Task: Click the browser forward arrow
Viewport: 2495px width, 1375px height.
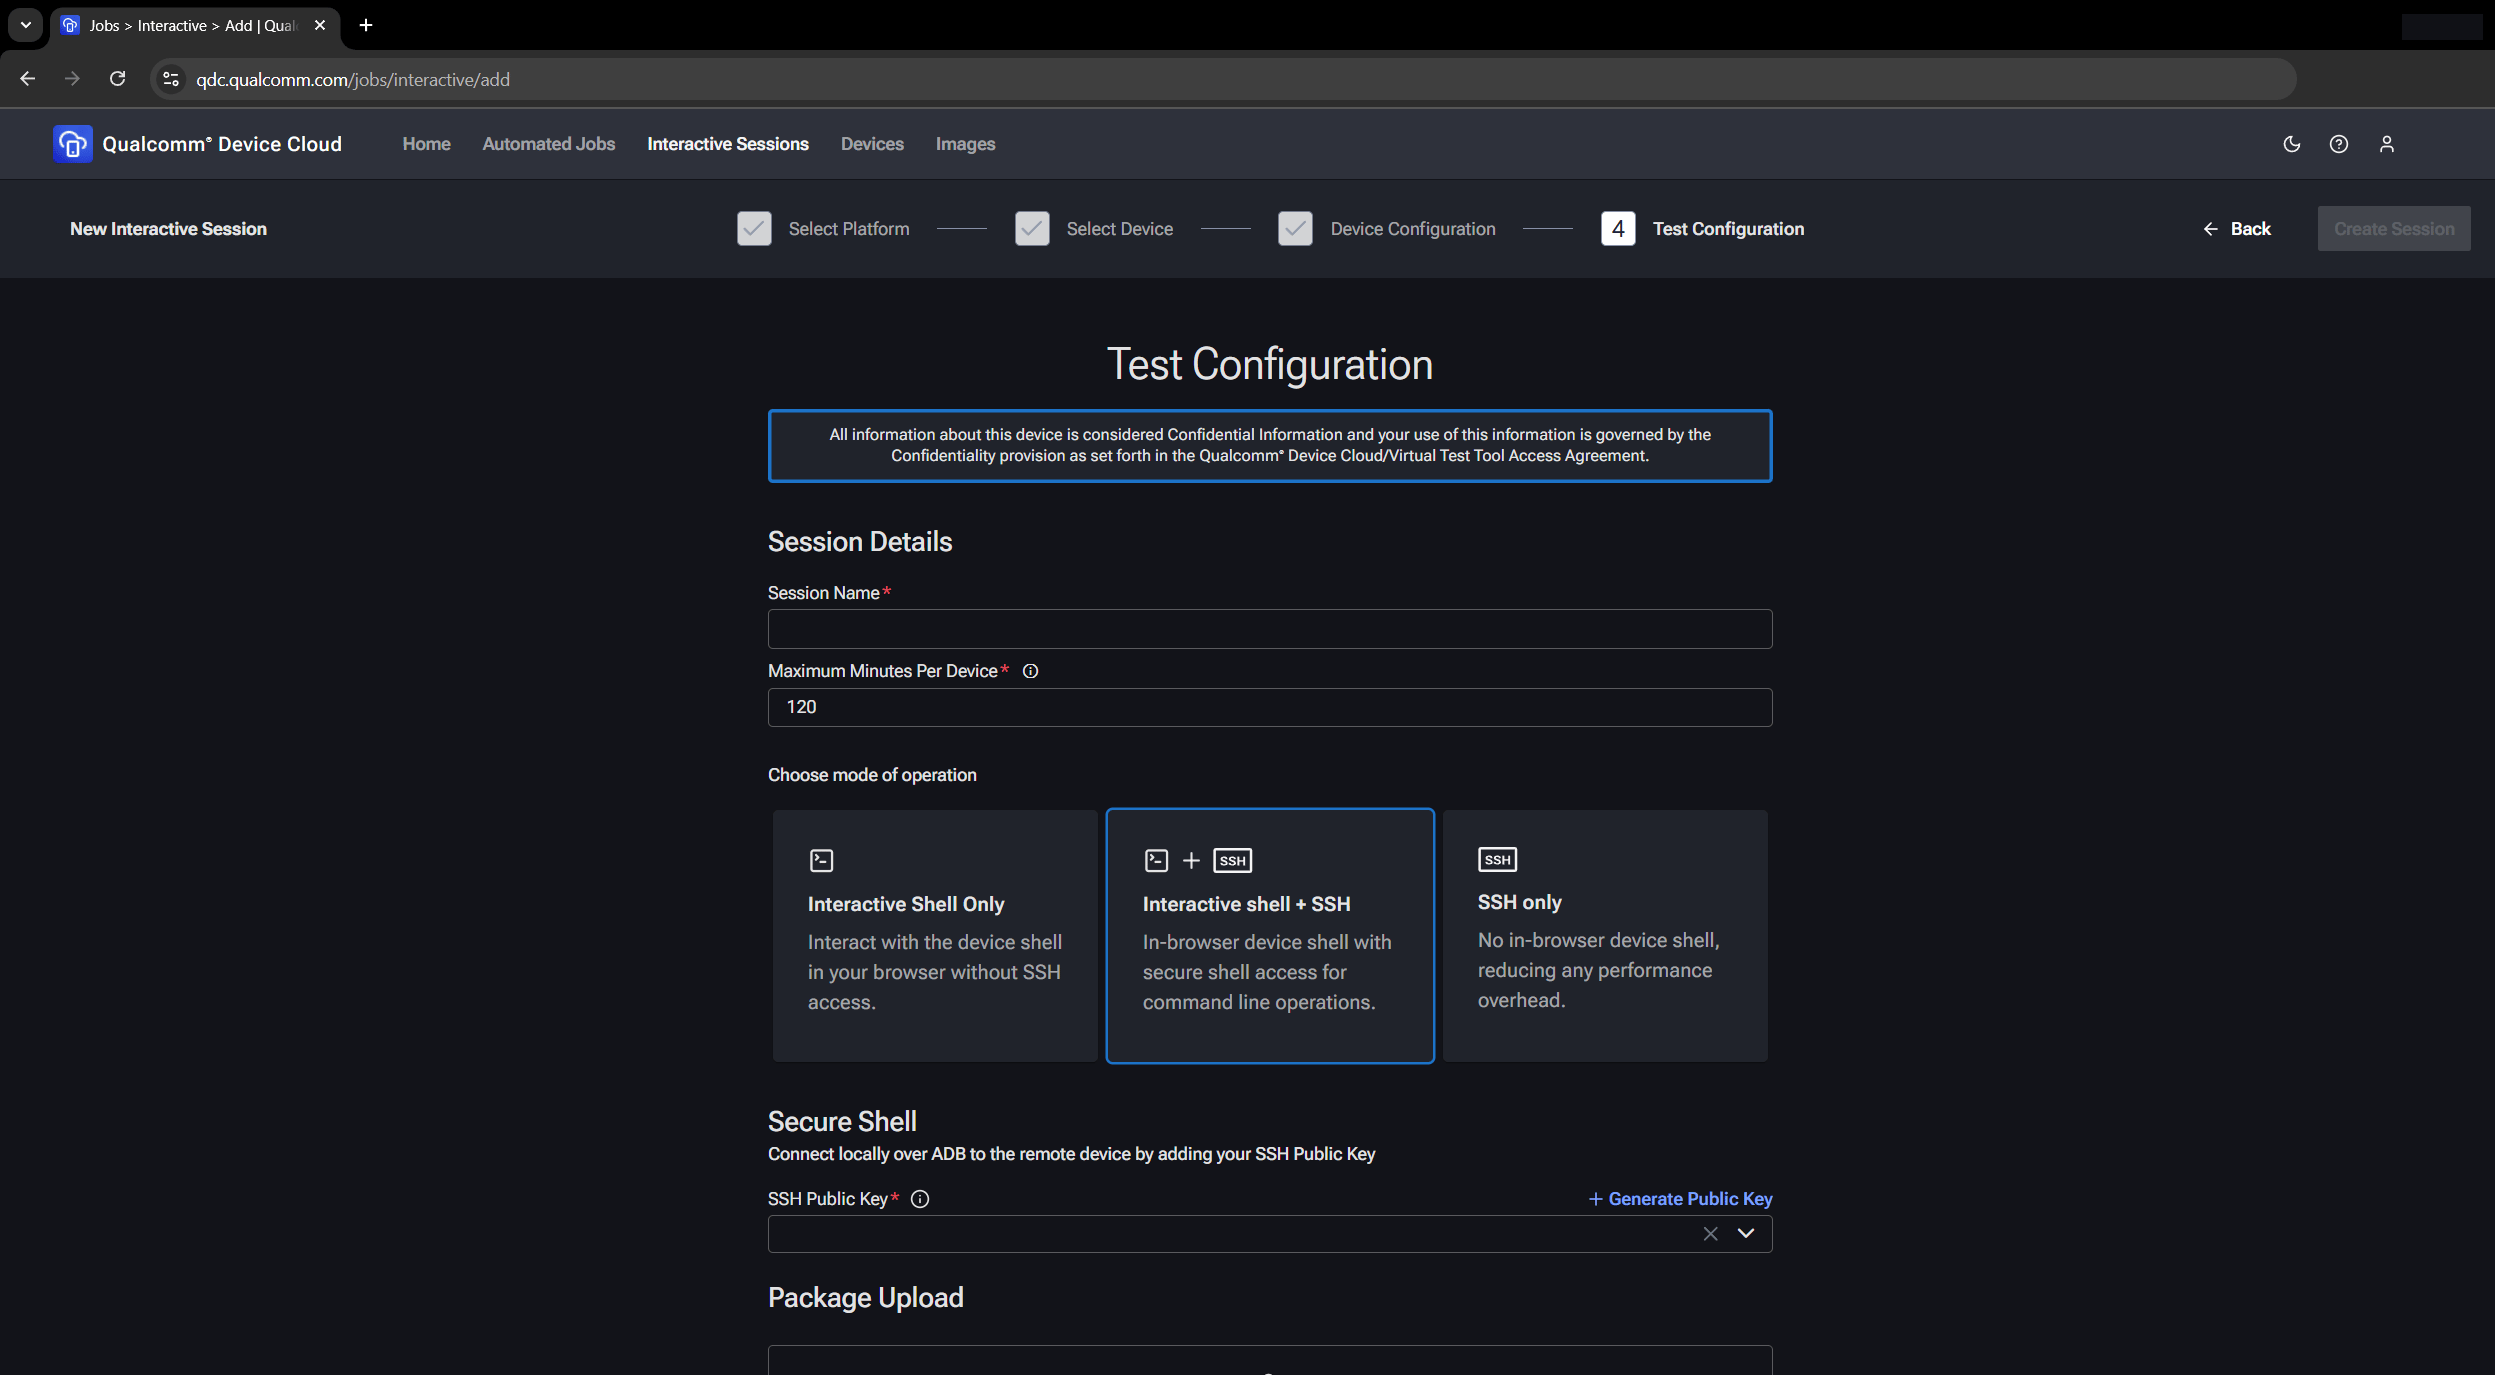Action: (72, 79)
